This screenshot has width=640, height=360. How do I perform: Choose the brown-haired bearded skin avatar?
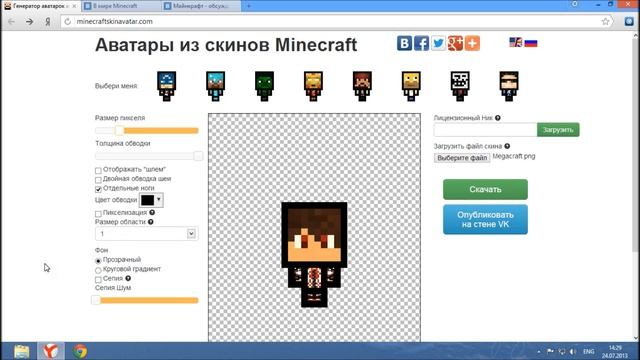362,86
